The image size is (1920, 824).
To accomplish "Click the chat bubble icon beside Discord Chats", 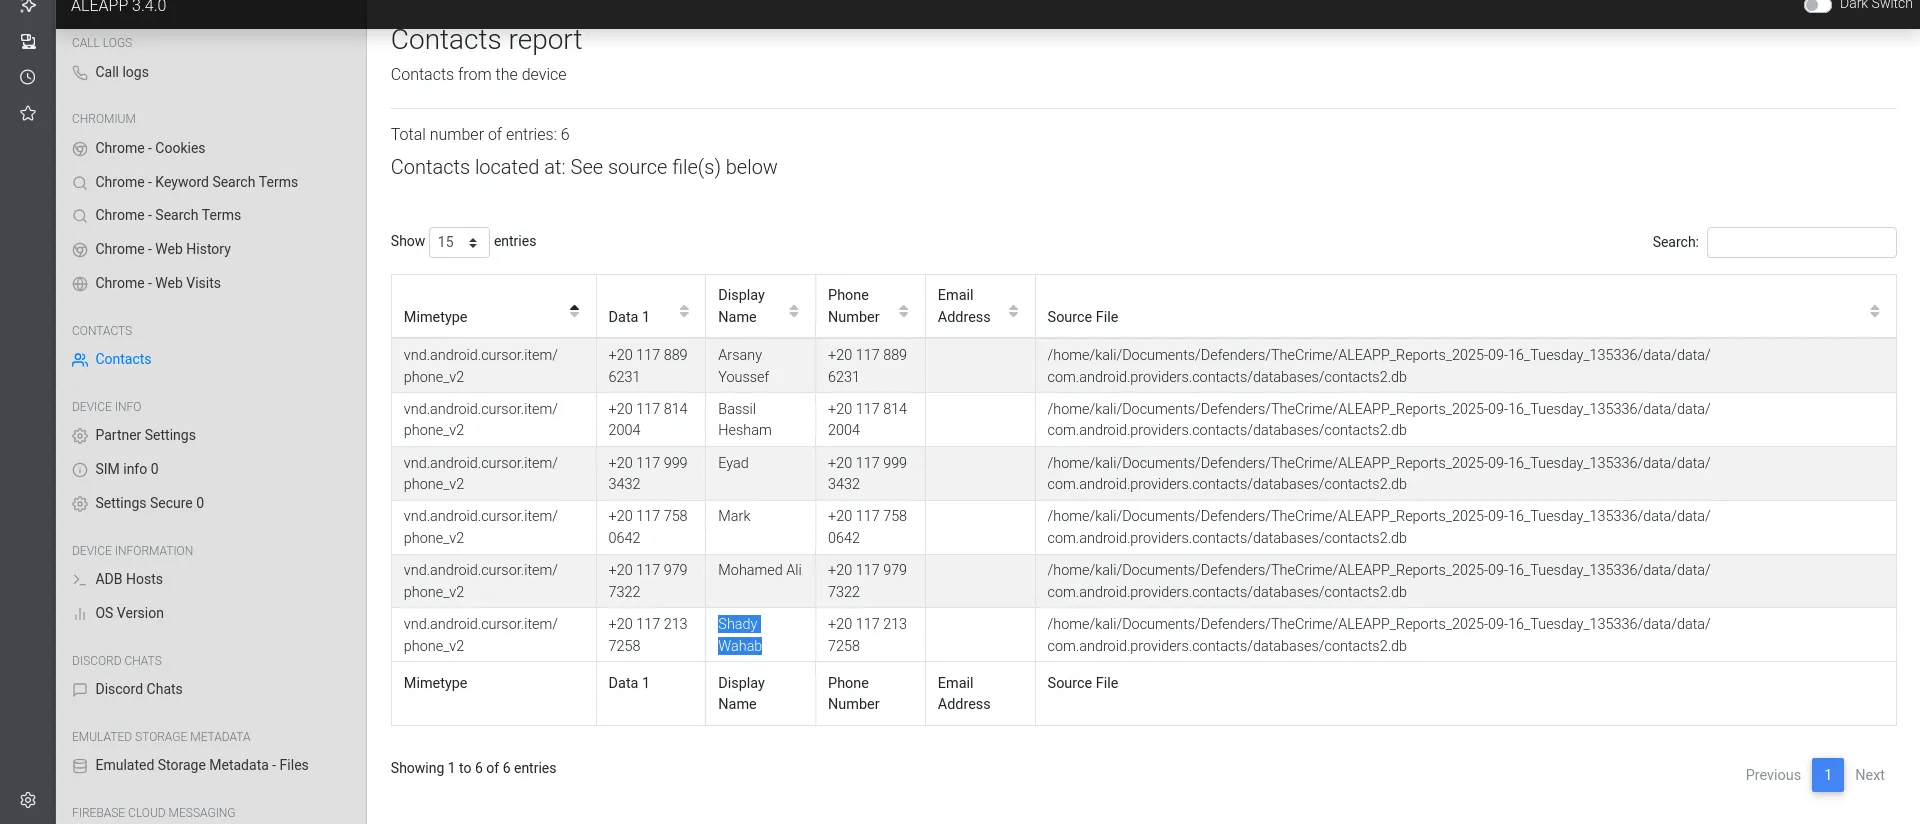I will click(80, 690).
